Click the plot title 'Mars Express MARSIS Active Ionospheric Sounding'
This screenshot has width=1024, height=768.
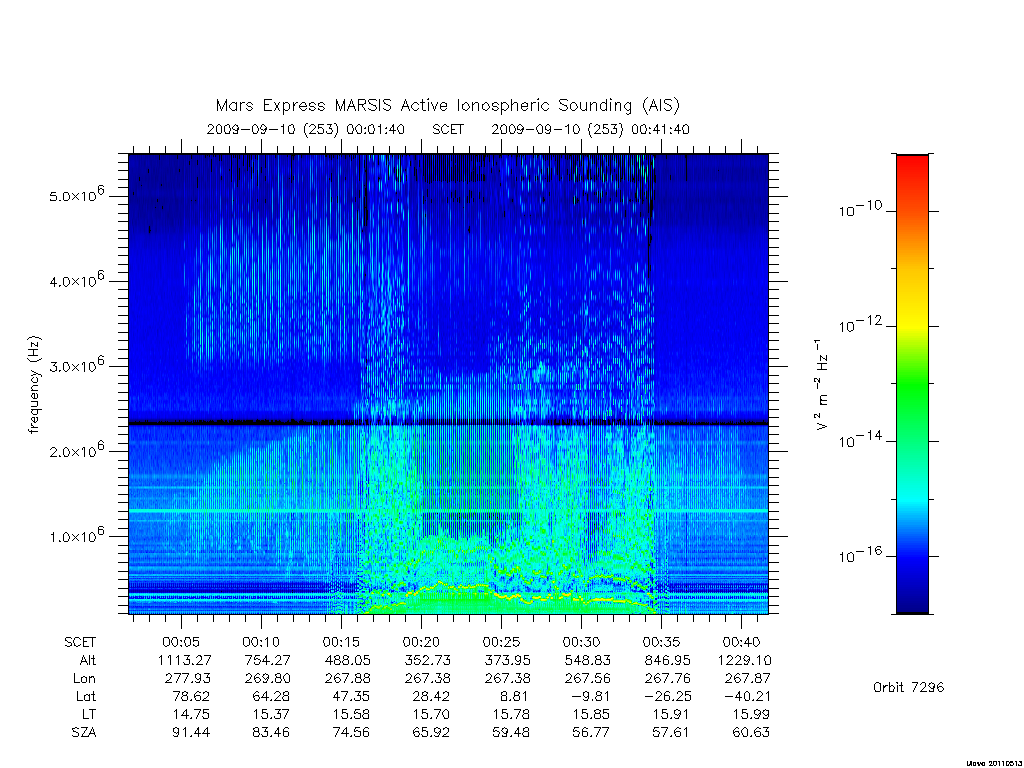pyautogui.click(x=424, y=105)
